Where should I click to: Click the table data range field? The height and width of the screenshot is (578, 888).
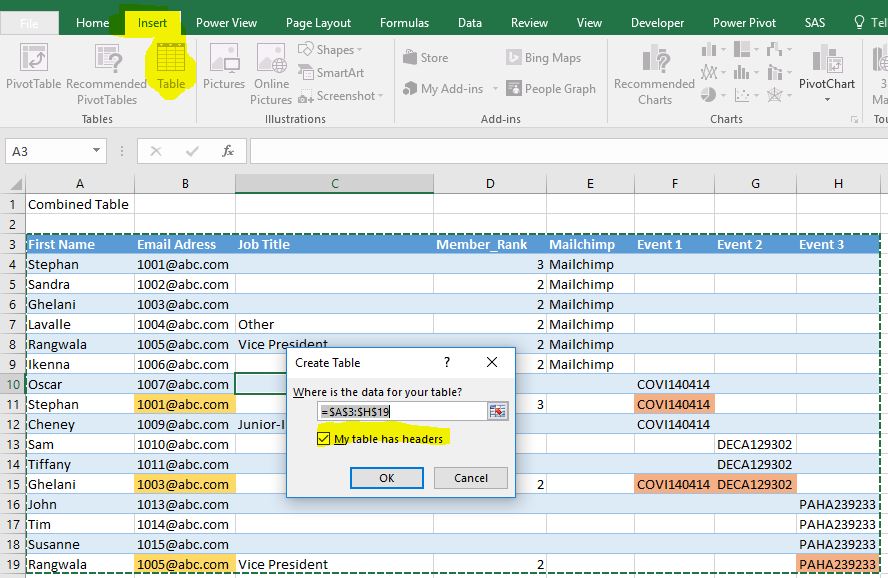point(402,412)
